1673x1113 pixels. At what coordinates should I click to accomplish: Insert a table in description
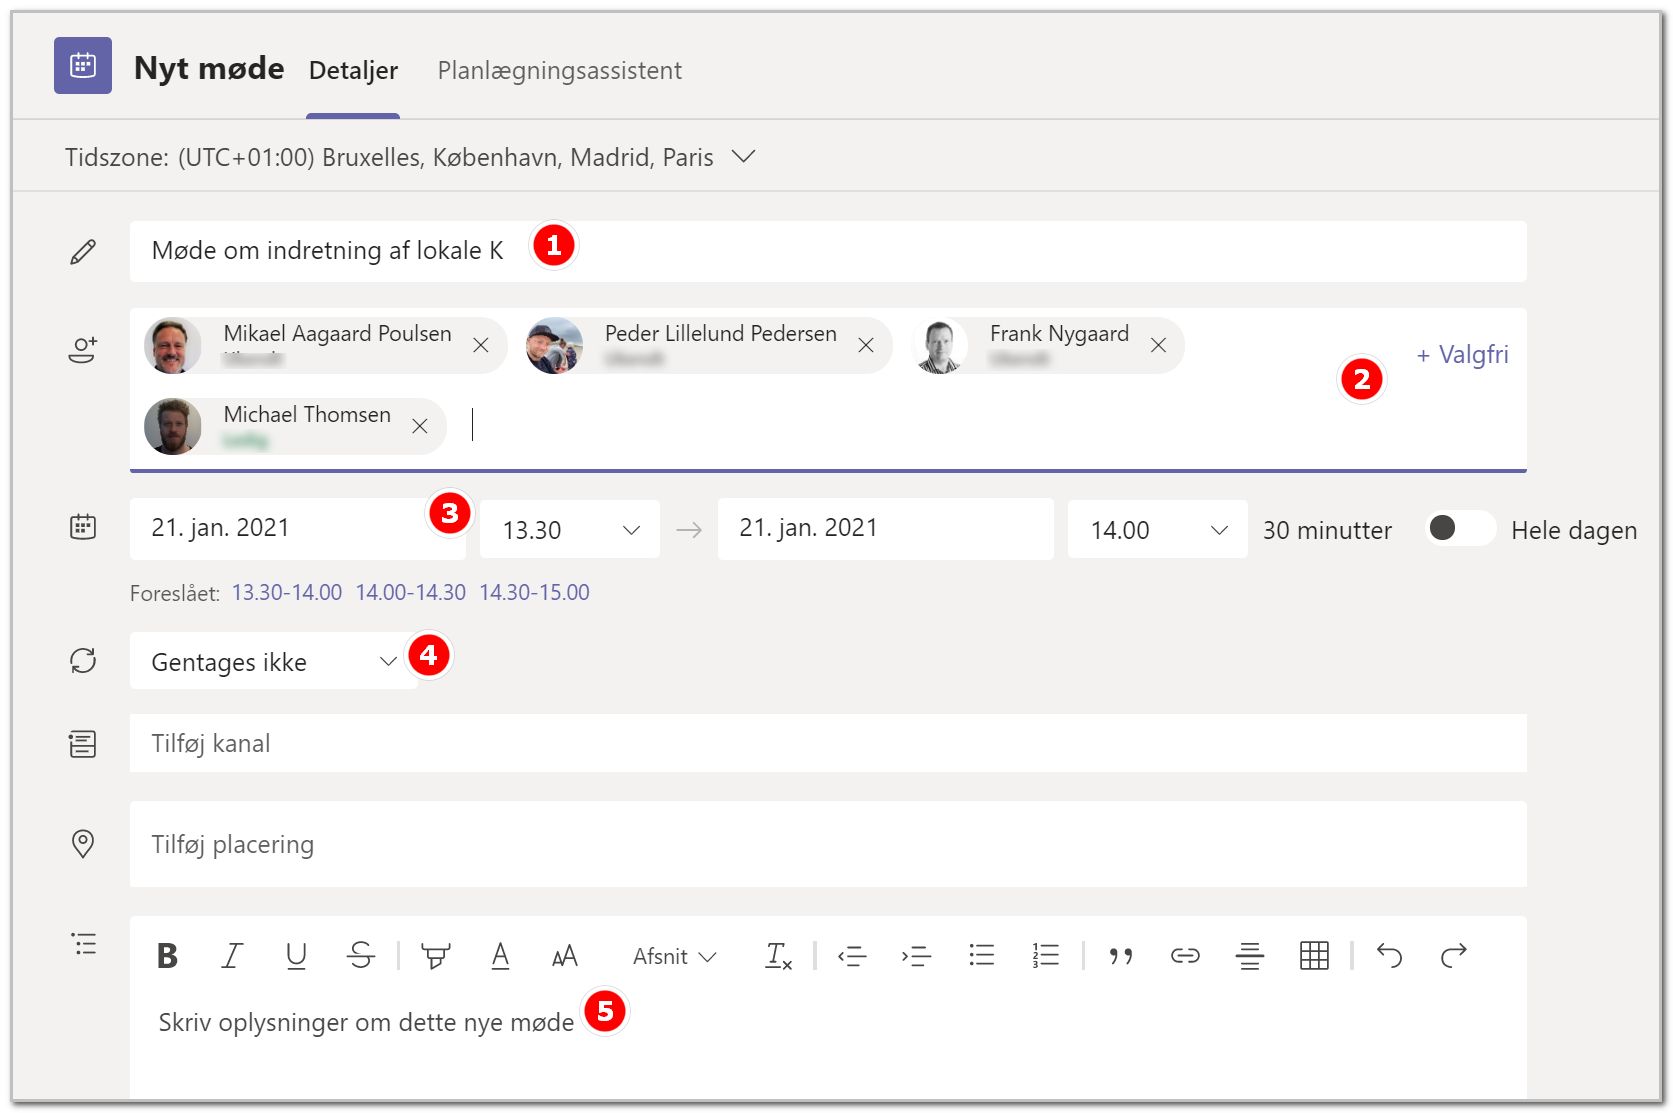point(1314,956)
